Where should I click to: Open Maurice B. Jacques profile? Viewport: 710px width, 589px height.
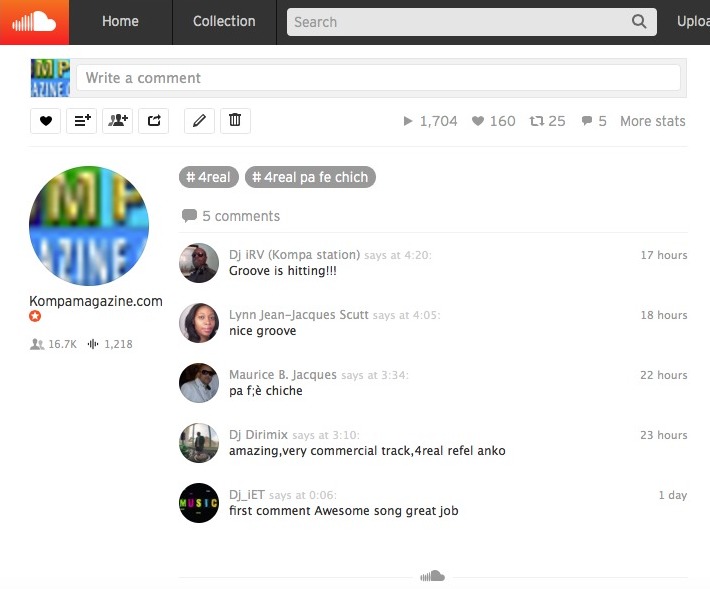pyautogui.click(x=283, y=375)
